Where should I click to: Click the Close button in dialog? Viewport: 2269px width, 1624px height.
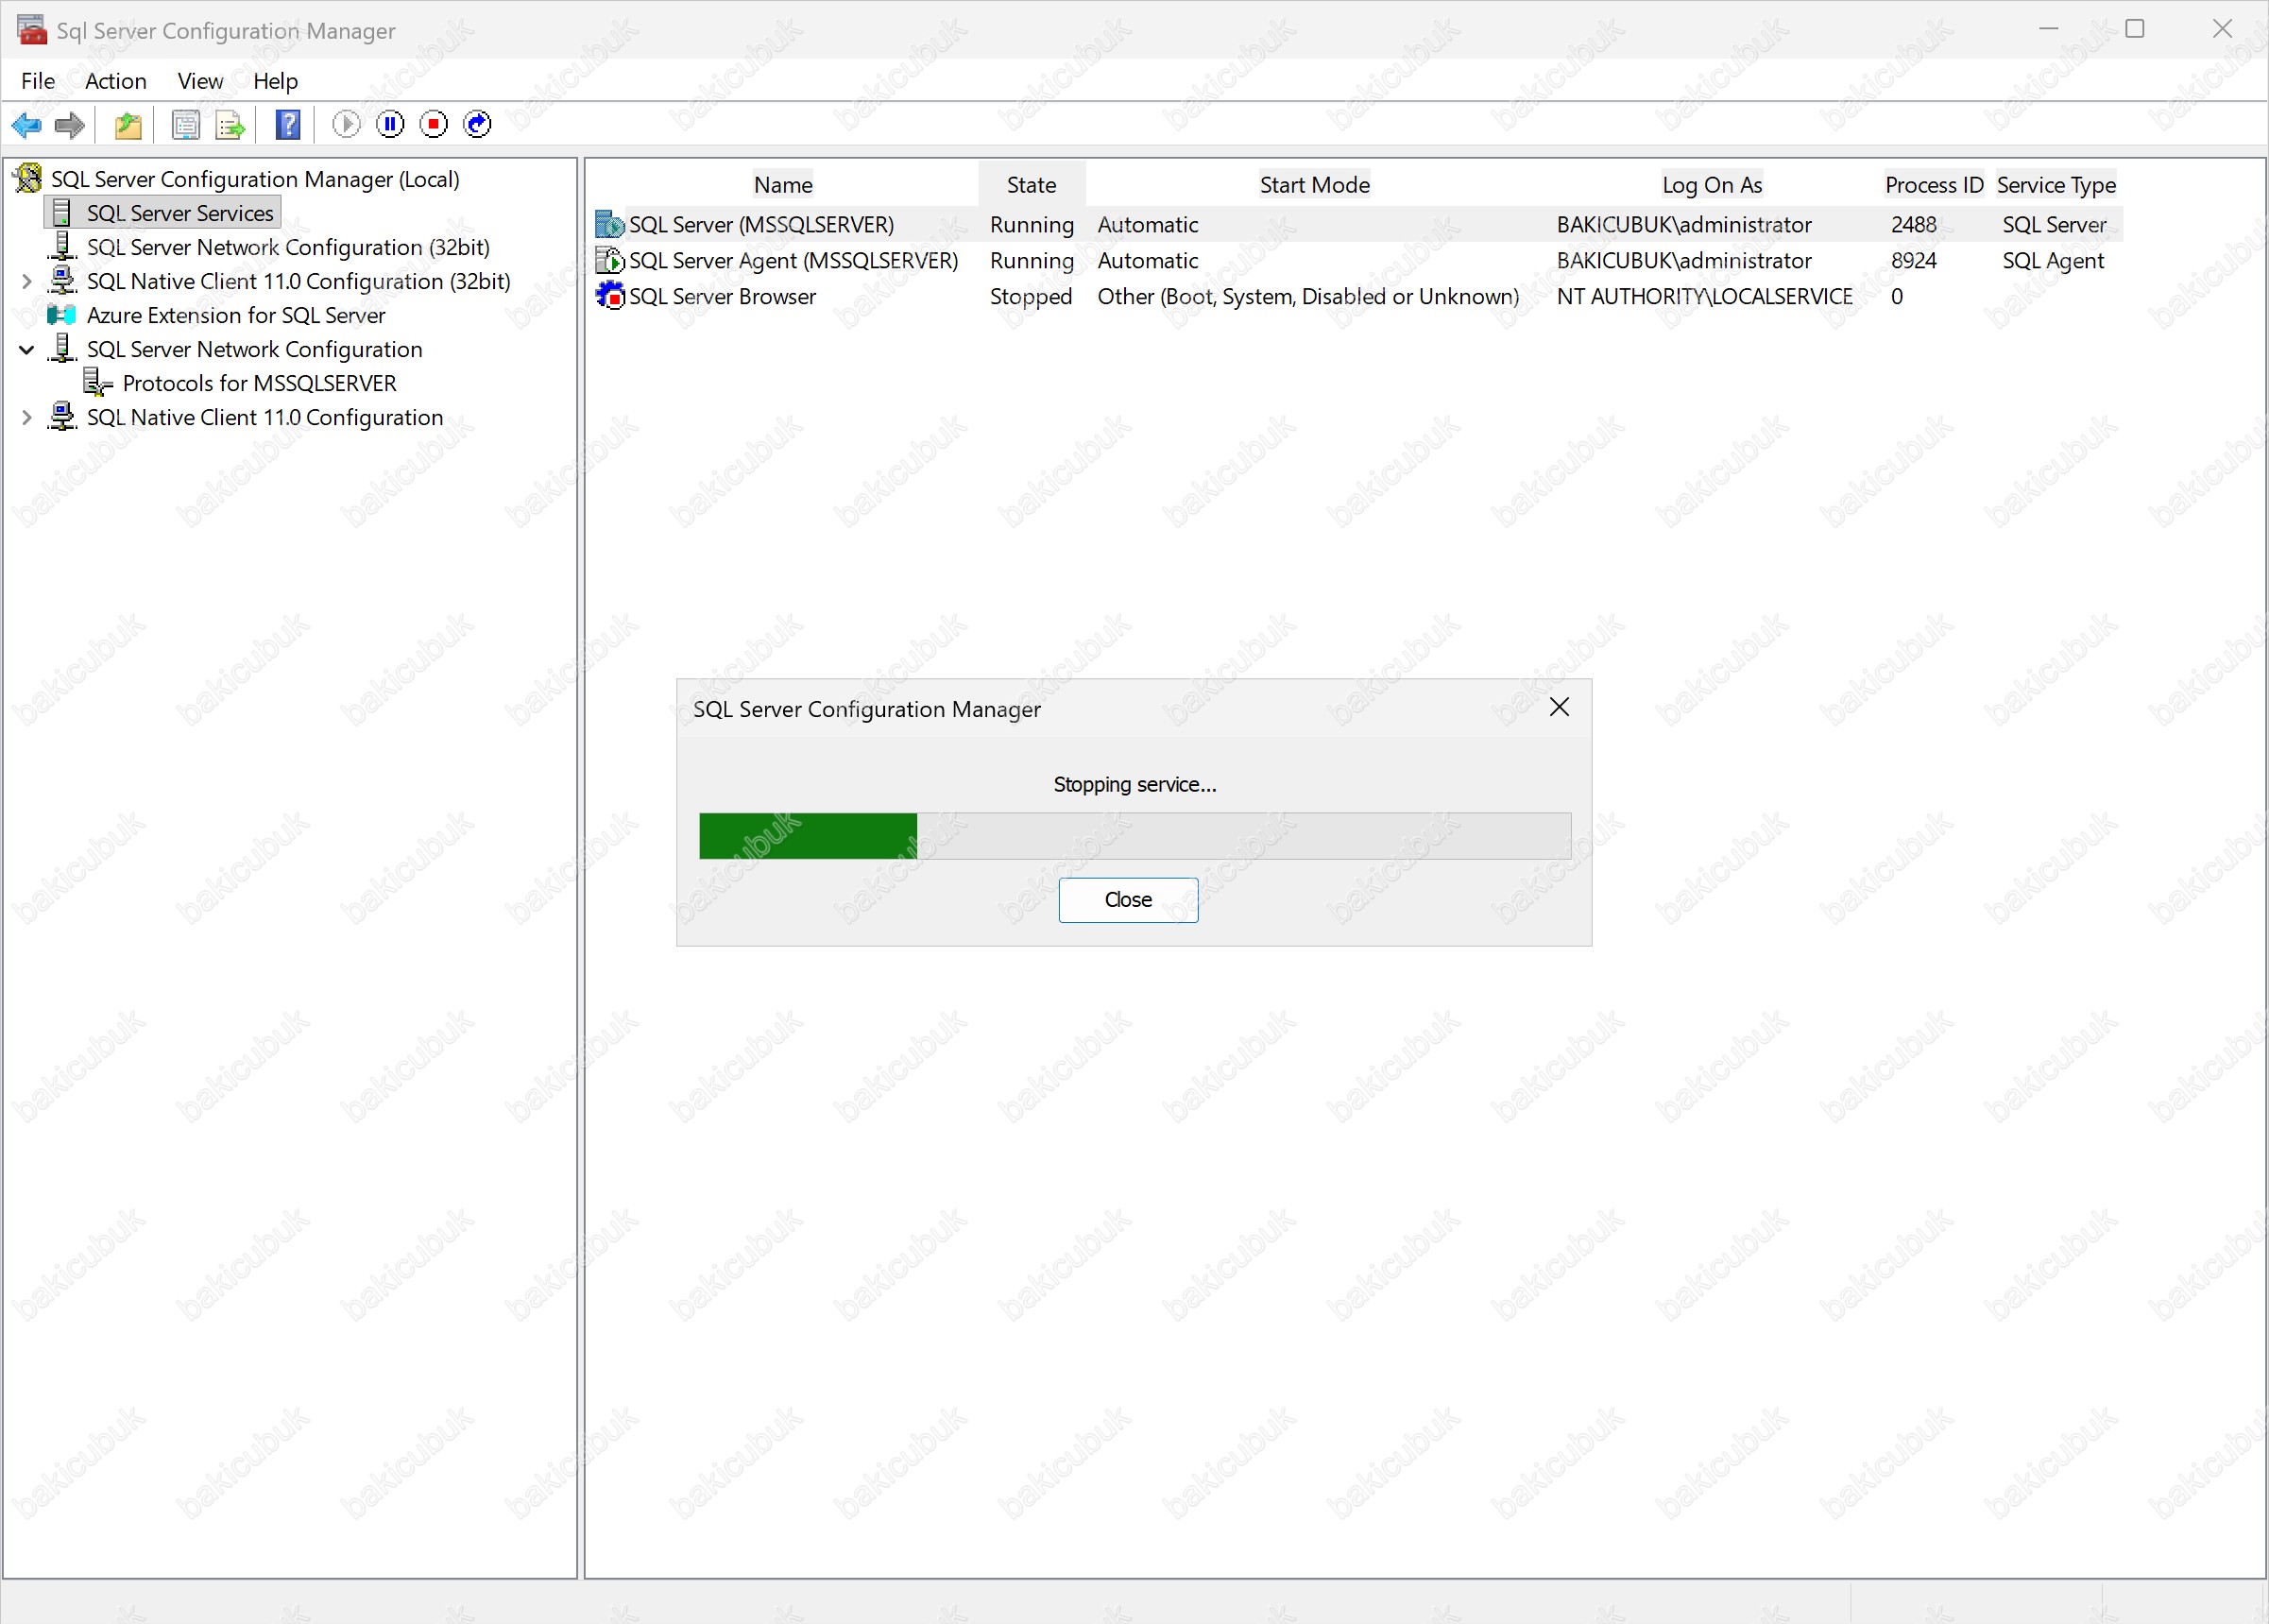(x=1127, y=900)
